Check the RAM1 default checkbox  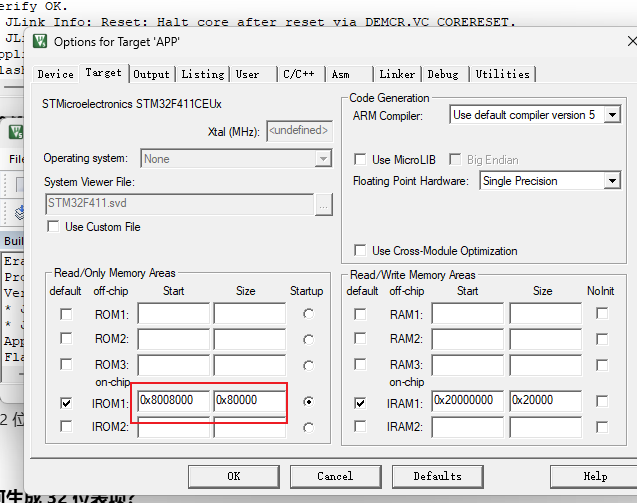click(360, 314)
